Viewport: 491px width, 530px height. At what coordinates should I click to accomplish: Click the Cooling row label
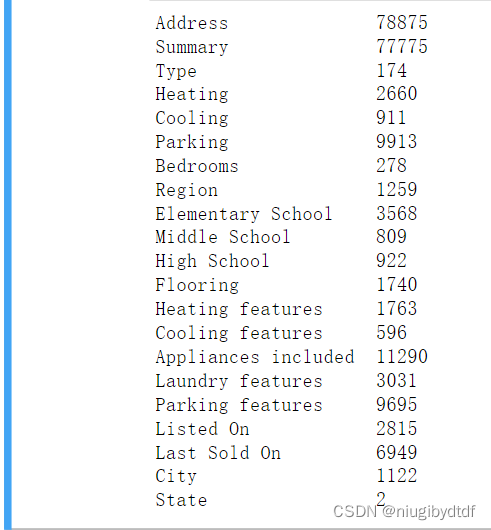click(x=192, y=118)
